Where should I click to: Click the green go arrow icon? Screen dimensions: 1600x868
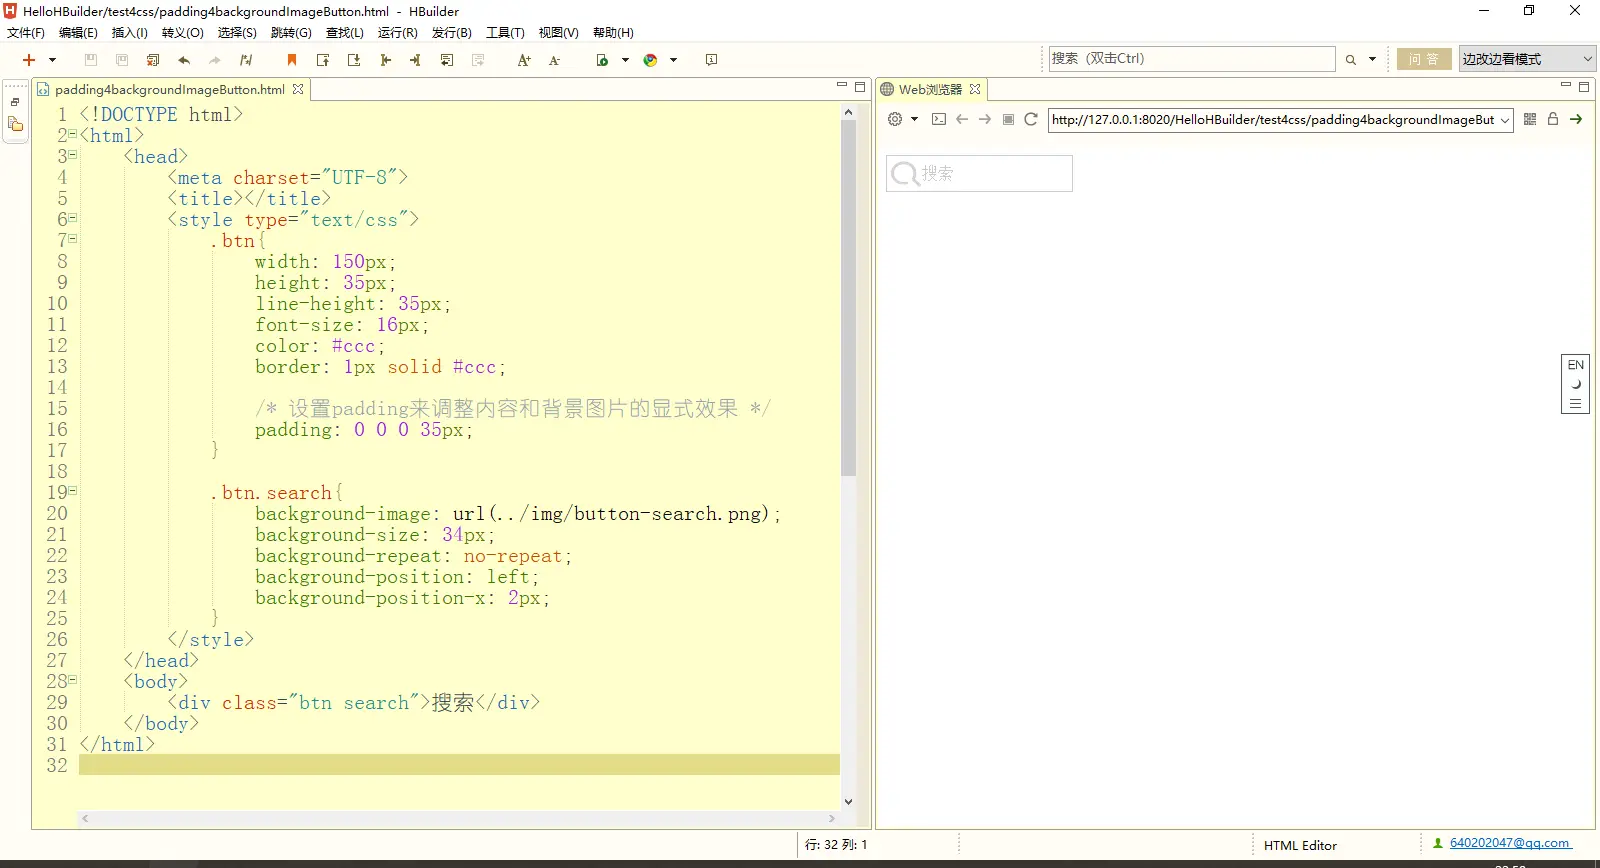pos(1576,119)
